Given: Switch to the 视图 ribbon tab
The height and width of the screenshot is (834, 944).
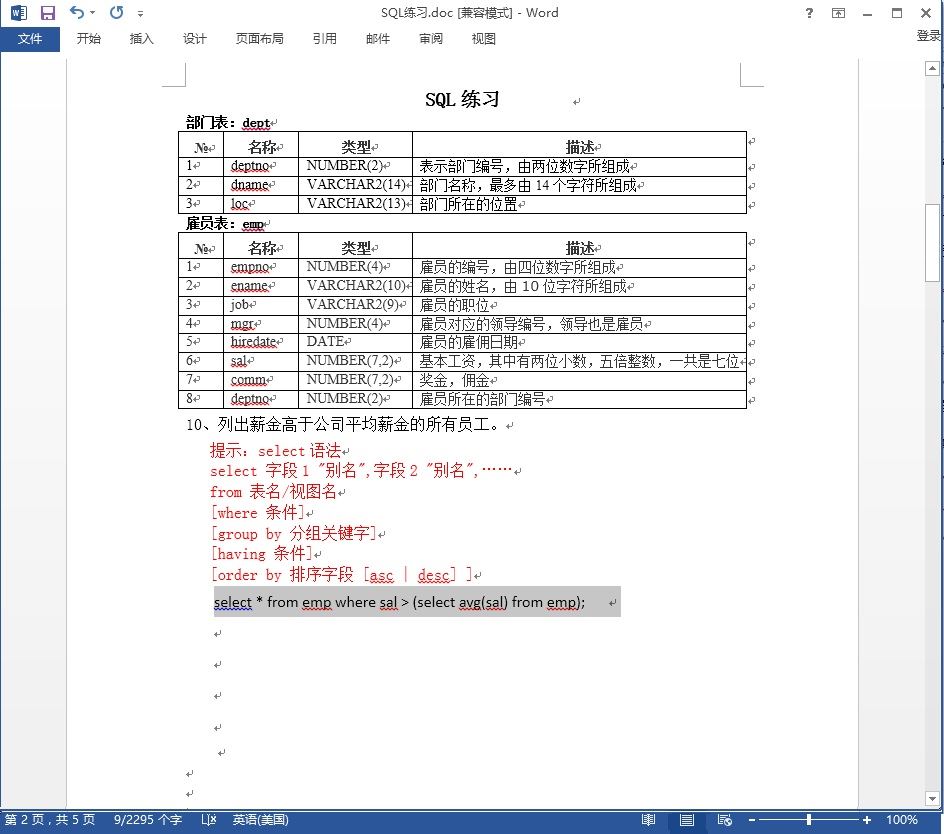Looking at the screenshot, I should point(483,39).
